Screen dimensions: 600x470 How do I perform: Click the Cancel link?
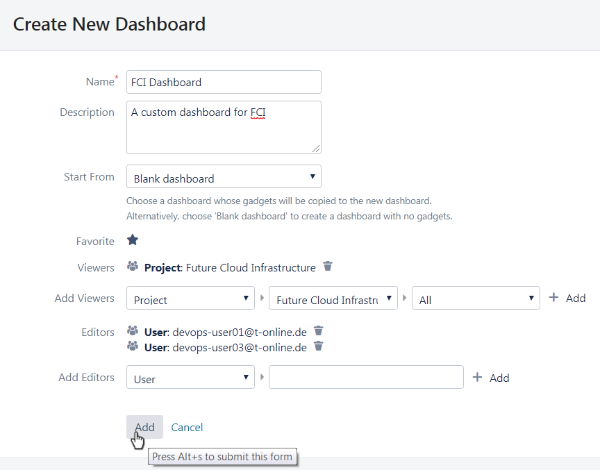(187, 427)
